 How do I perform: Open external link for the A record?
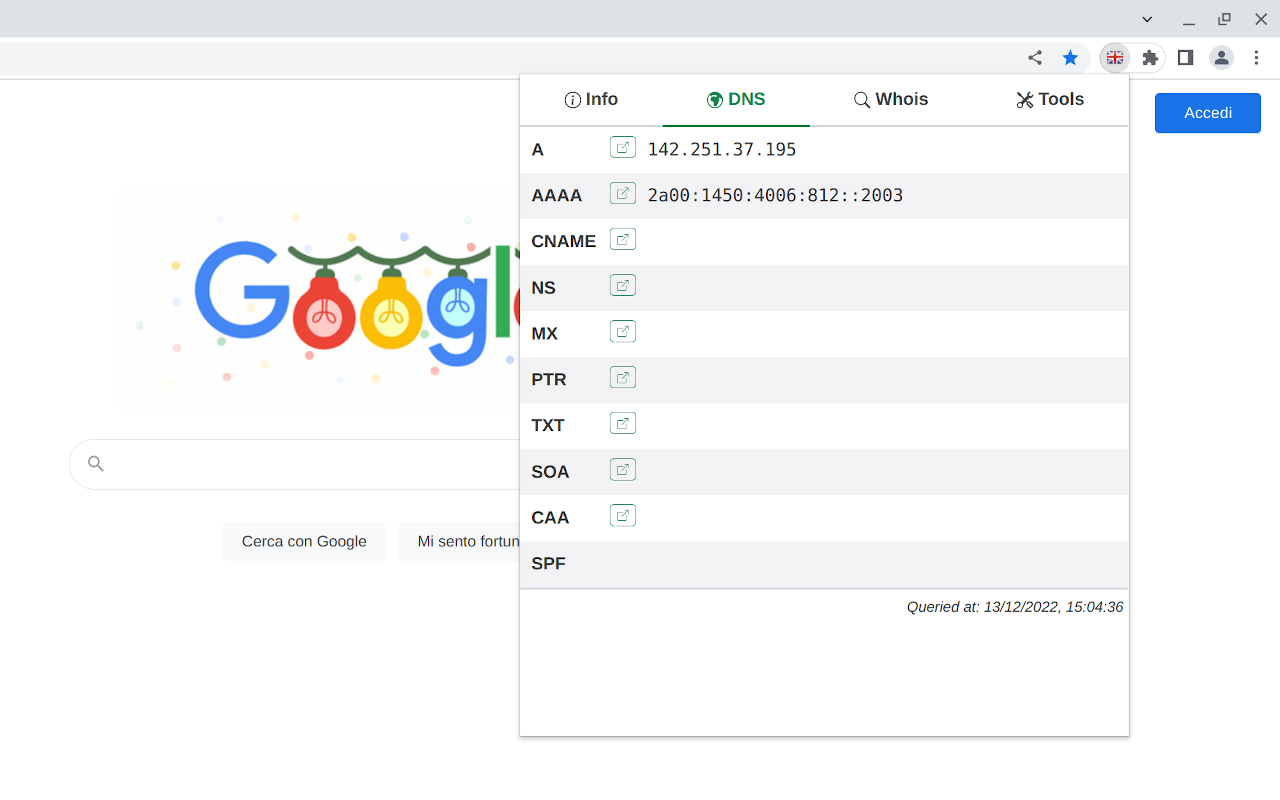click(622, 146)
